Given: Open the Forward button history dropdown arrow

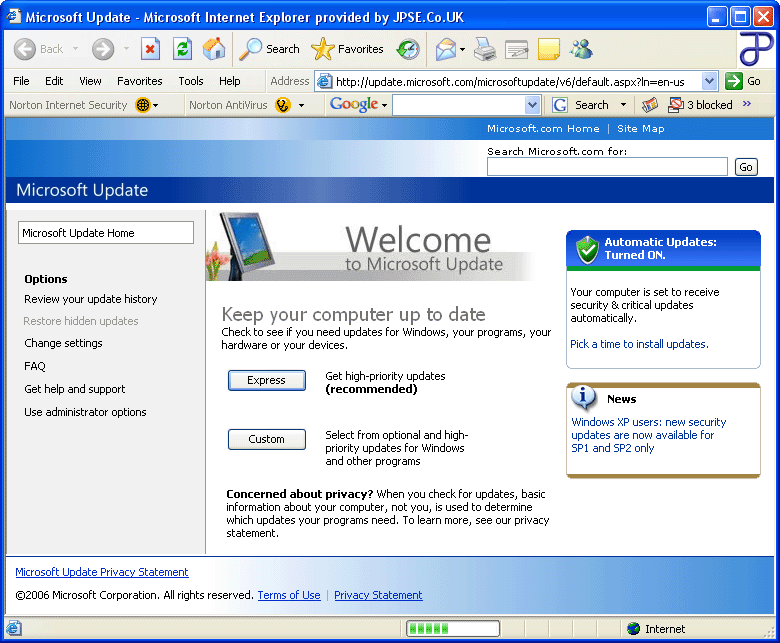Looking at the screenshot, I should point(126,49).
